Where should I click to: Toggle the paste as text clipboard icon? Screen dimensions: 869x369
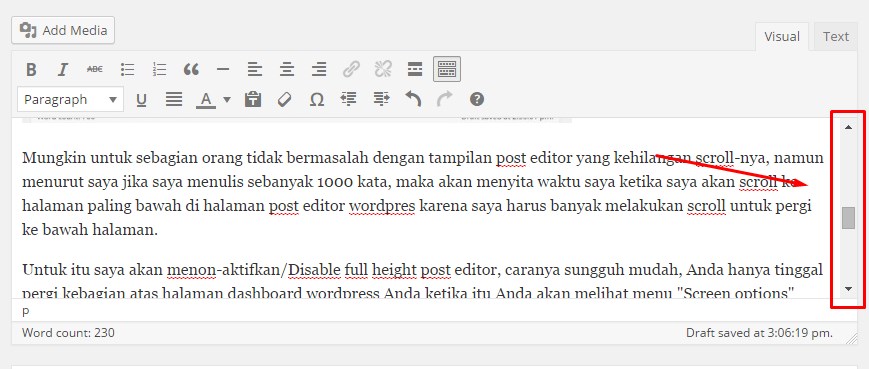253,100
